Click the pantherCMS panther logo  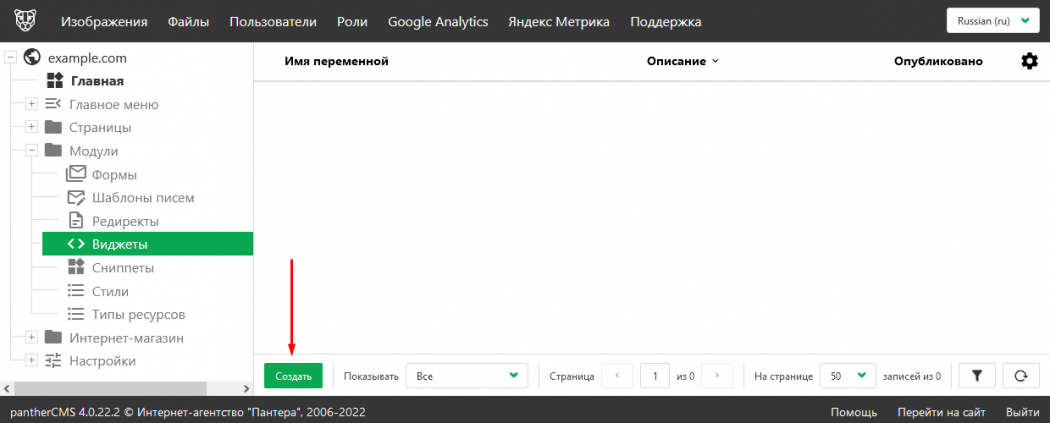(27, 21)
